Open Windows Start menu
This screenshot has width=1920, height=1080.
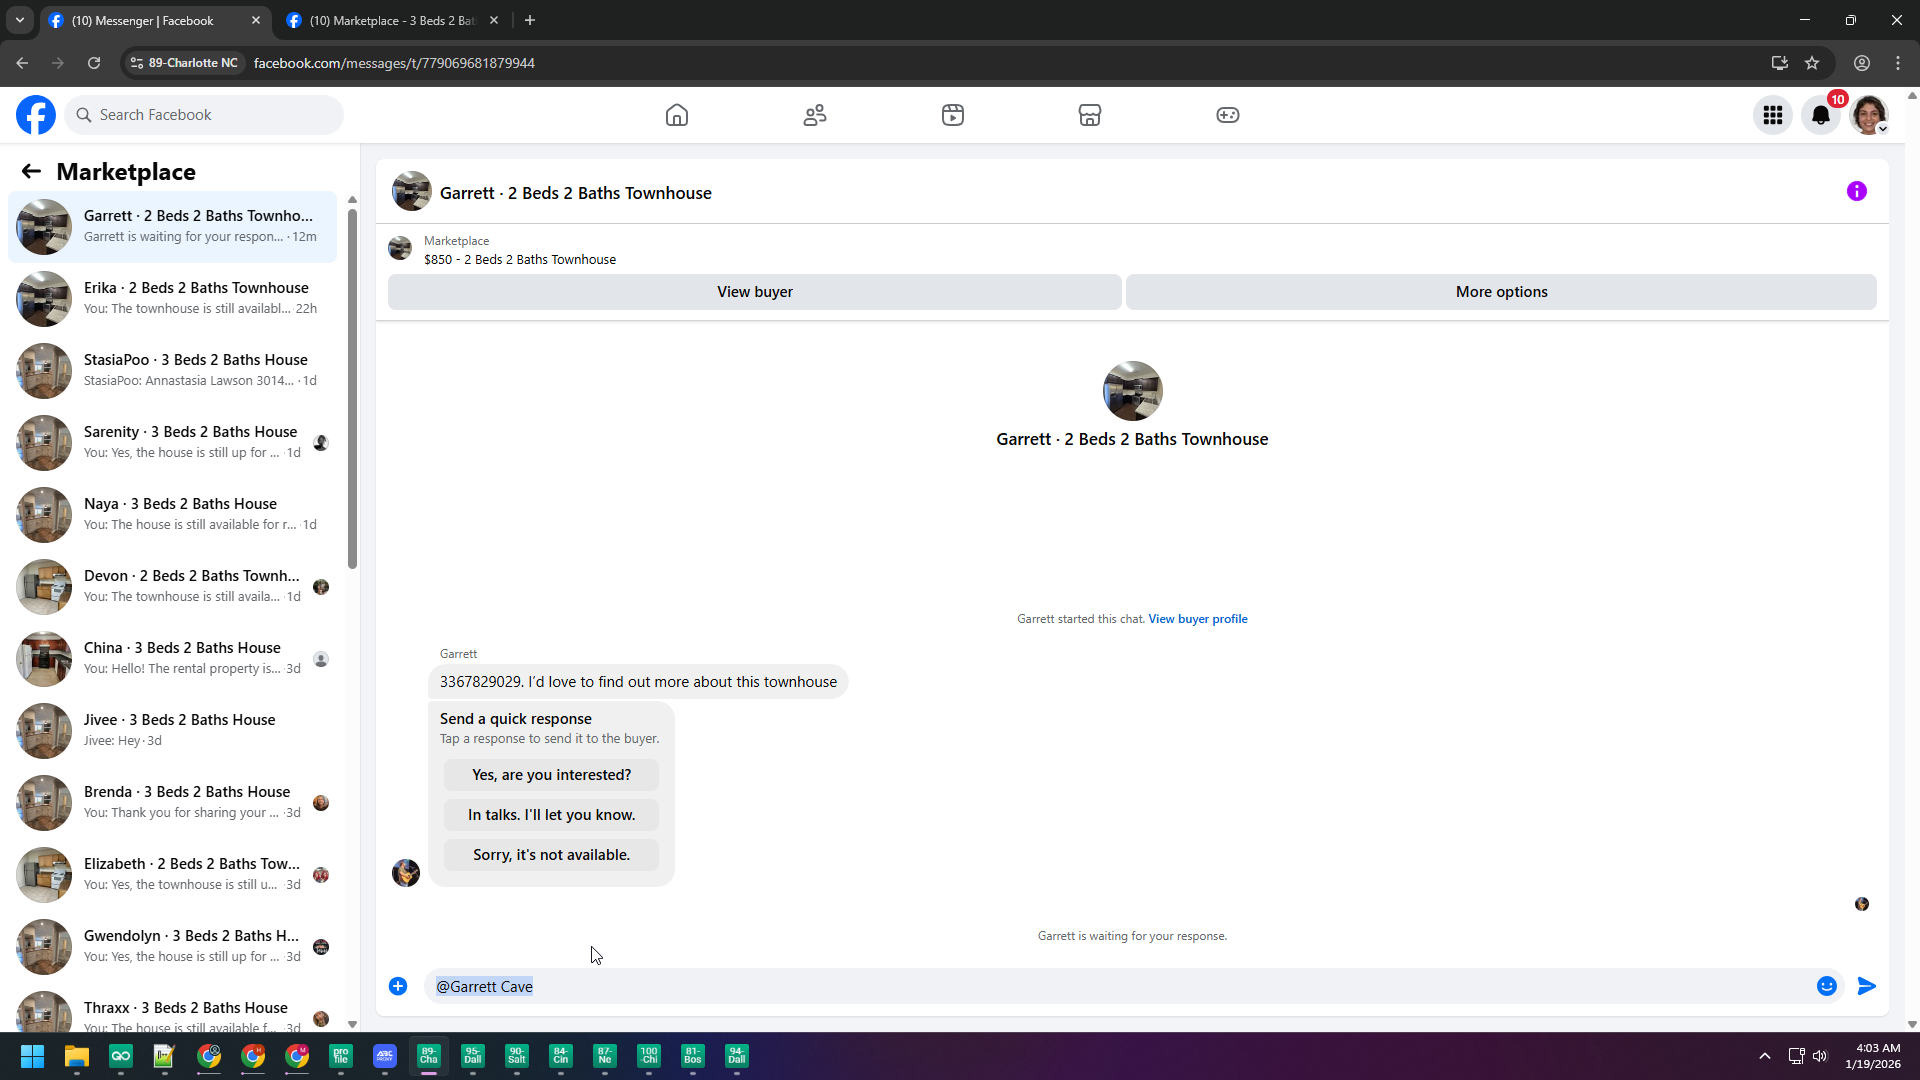point(32,1057)
